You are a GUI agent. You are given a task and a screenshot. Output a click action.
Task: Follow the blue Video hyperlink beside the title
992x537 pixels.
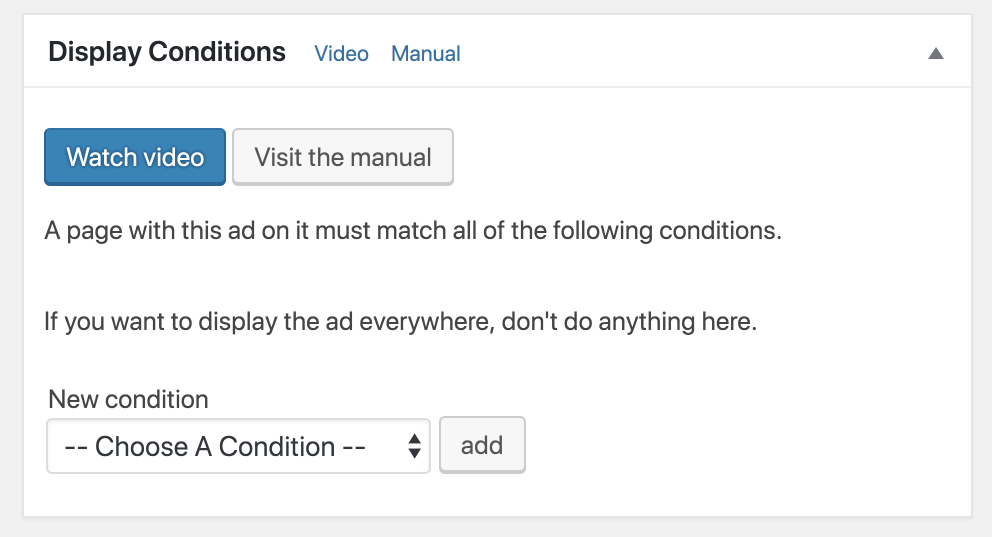[x=341, y=54]
